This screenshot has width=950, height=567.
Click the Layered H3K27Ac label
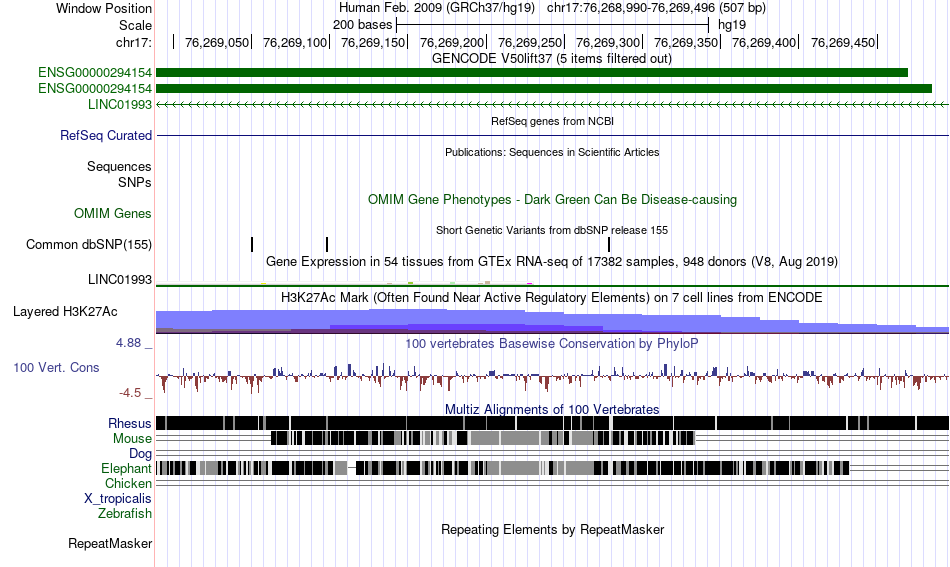point(65,311)
